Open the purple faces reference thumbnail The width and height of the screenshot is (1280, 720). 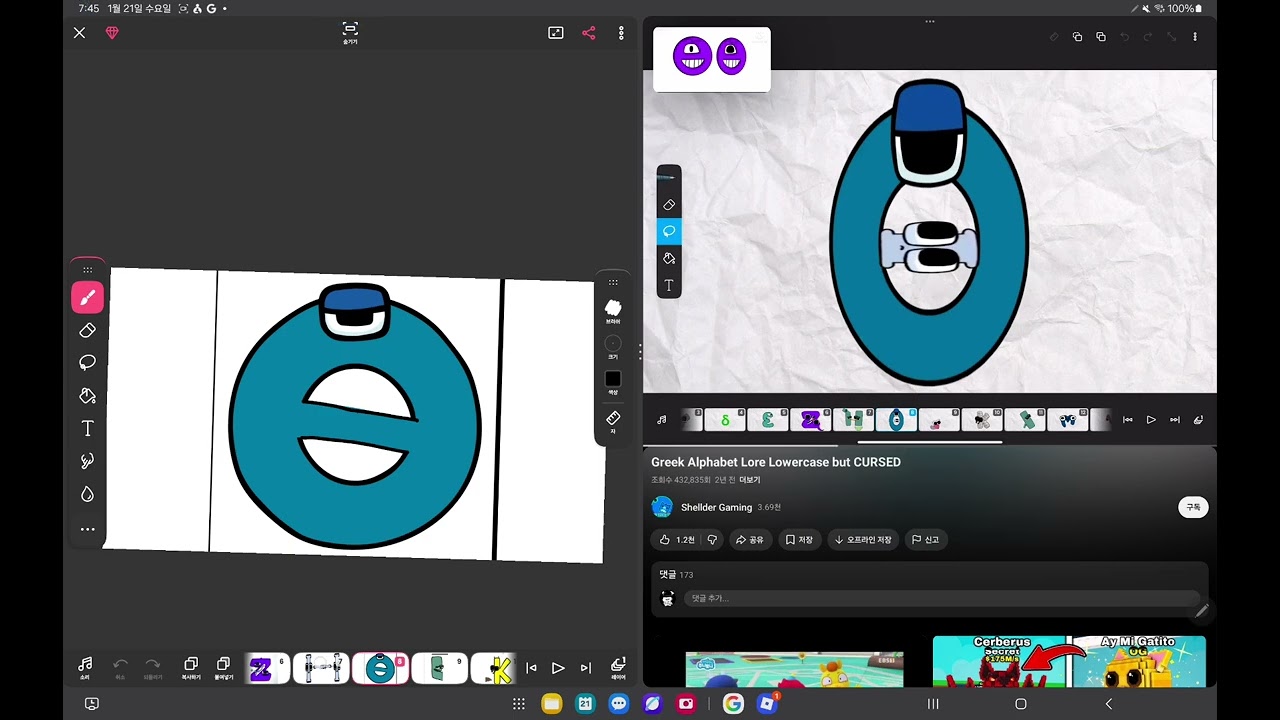coord(712,59)
